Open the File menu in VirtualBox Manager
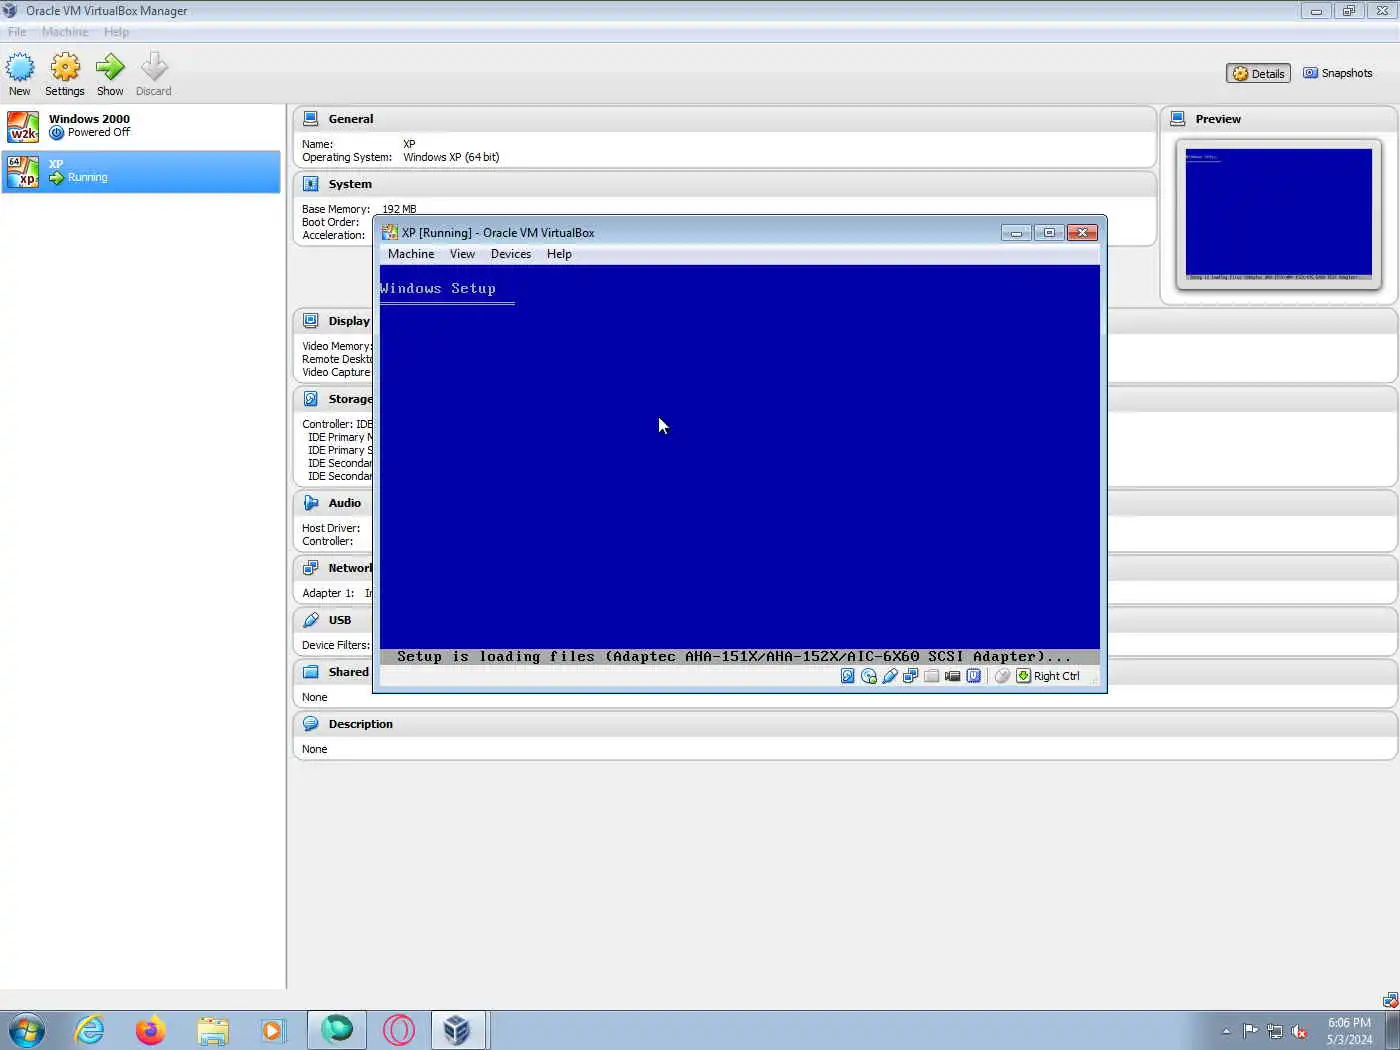Screen dimensions: 1400x1050 (x=17, y=32)
